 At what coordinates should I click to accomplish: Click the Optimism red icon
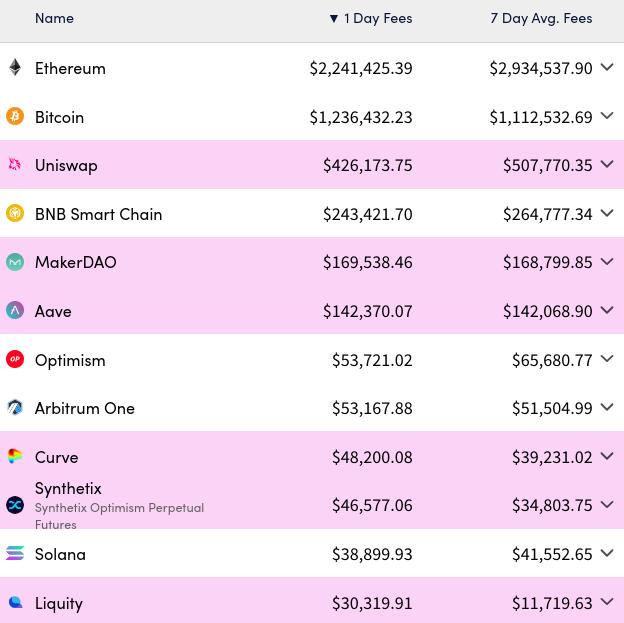click(15, 359)
